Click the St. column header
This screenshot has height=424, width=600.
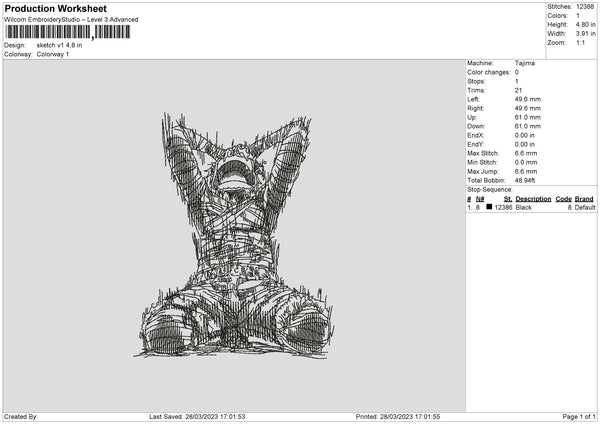[508, 198]
